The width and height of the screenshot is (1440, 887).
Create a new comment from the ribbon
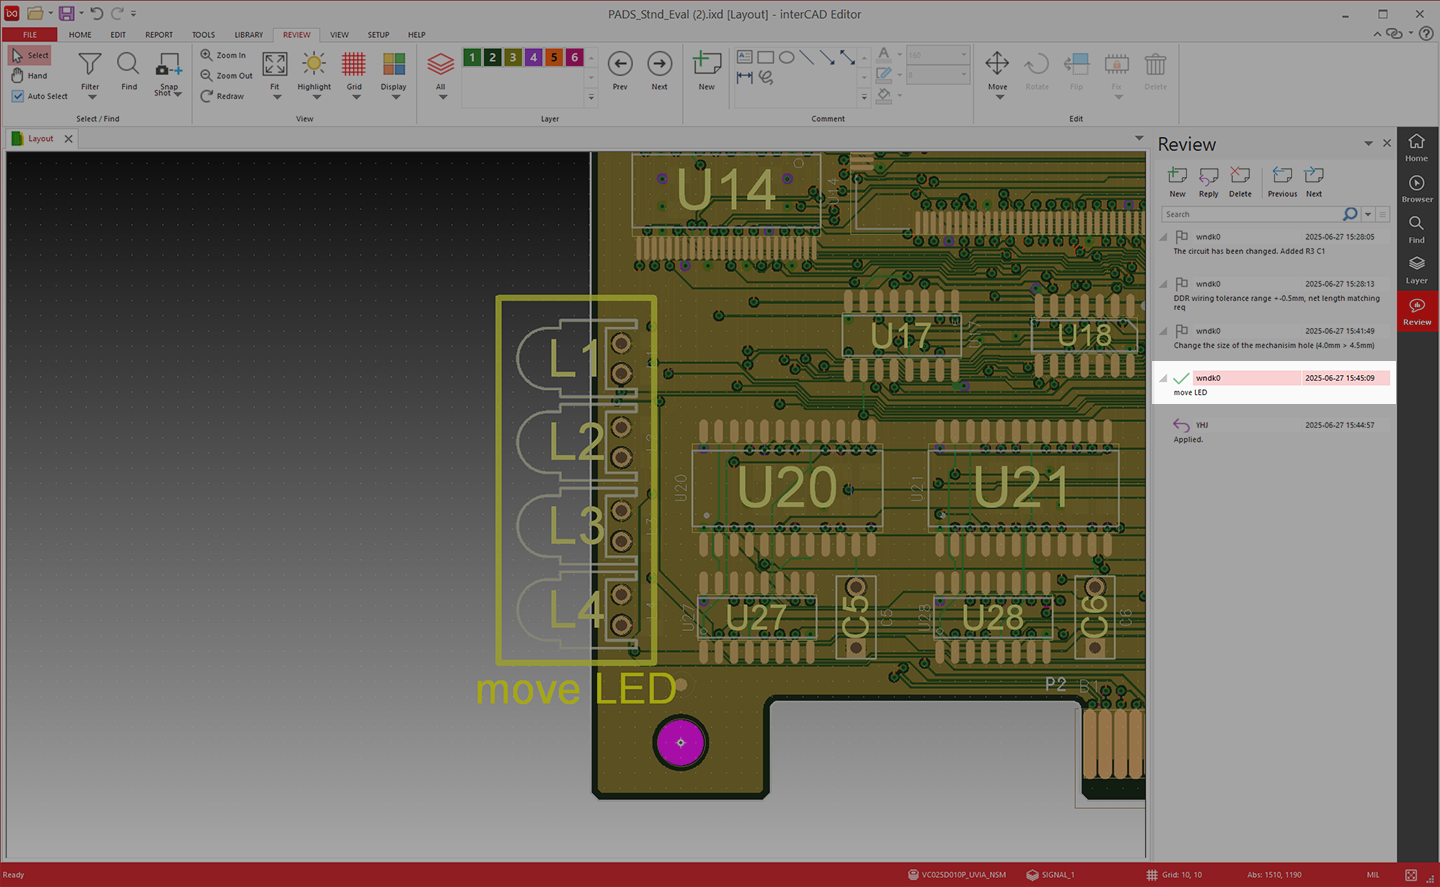click(x=706, y=71)
